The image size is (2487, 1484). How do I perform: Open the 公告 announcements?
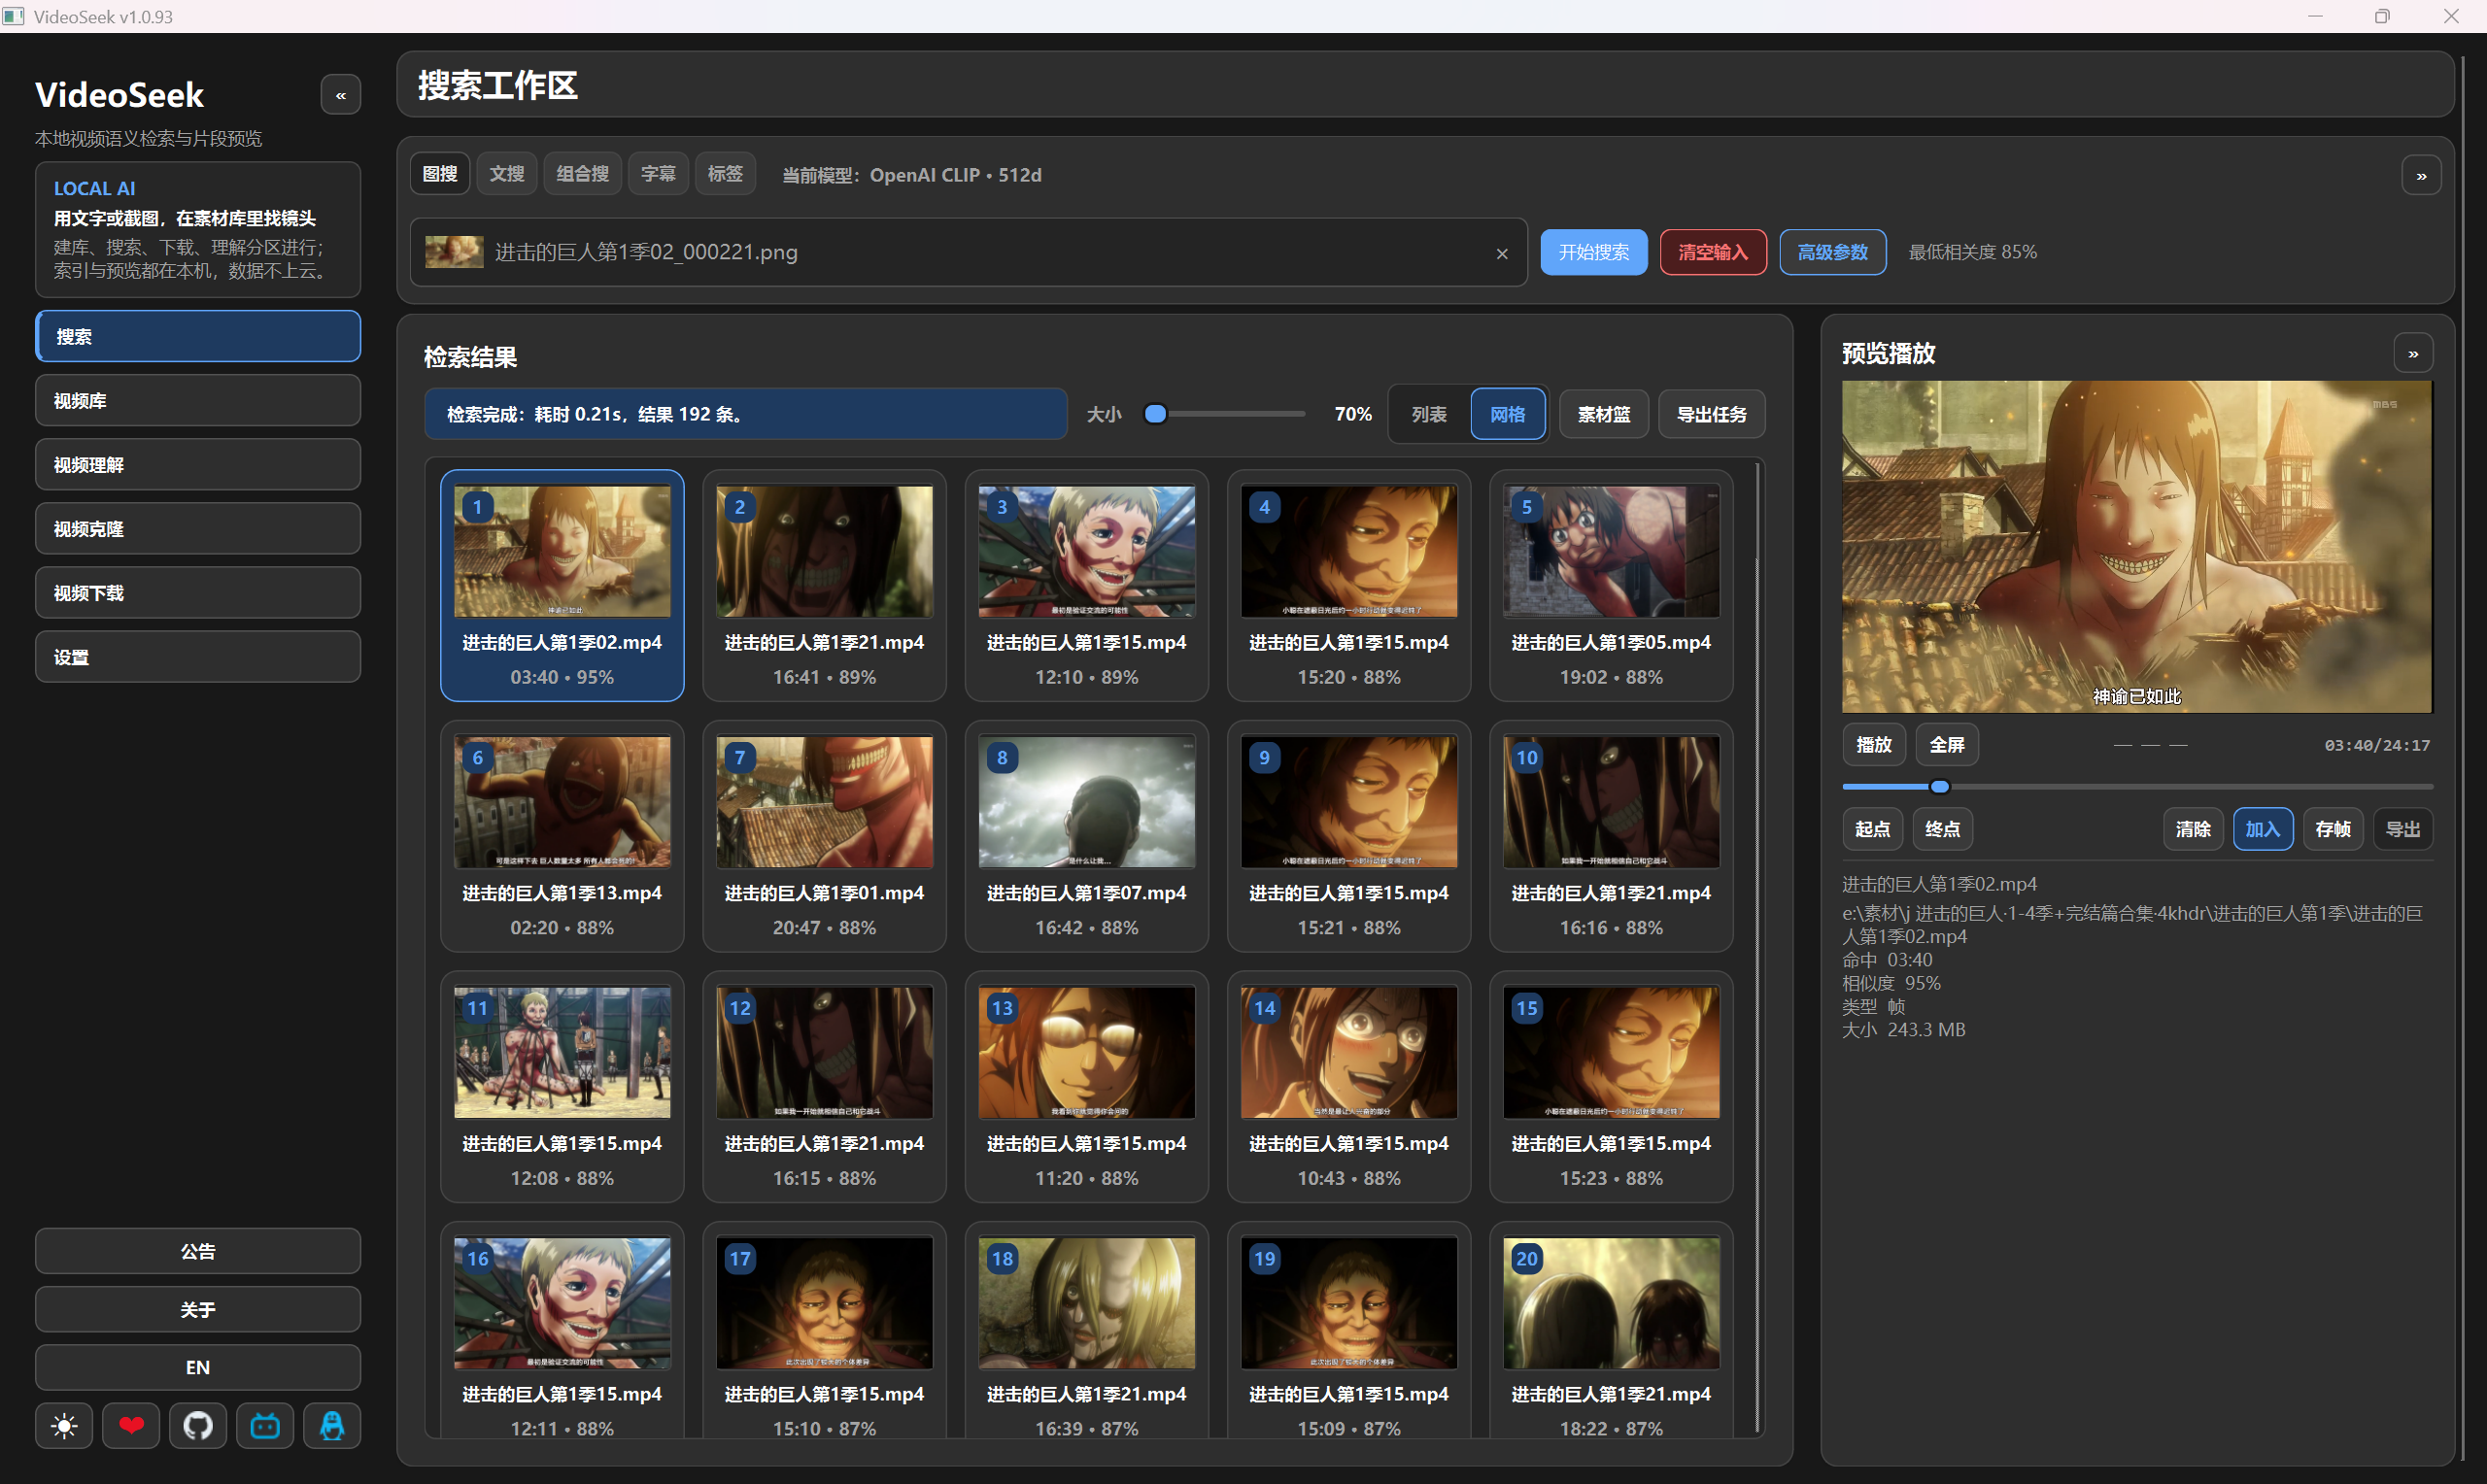tap(198, 1251)
